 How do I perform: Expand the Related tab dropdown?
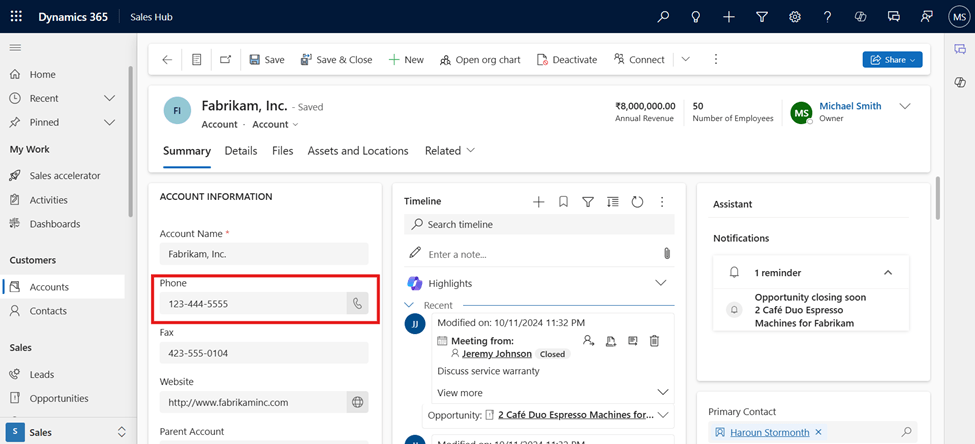tap(449, 151)
